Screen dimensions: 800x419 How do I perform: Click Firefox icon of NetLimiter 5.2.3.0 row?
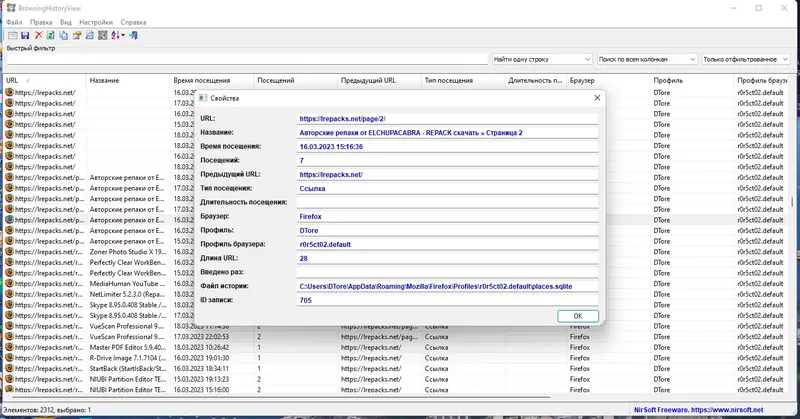9,294
